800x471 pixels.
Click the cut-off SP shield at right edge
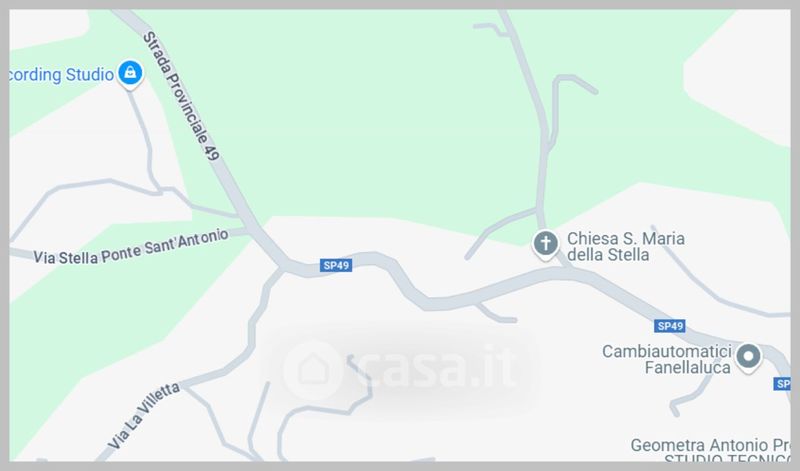coord(782,384)
